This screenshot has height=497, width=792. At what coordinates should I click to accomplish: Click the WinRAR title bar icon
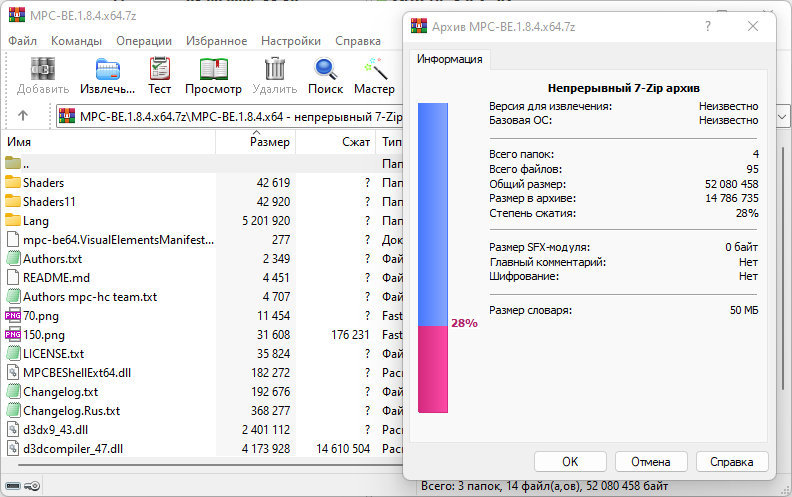[x=17, y=15]
